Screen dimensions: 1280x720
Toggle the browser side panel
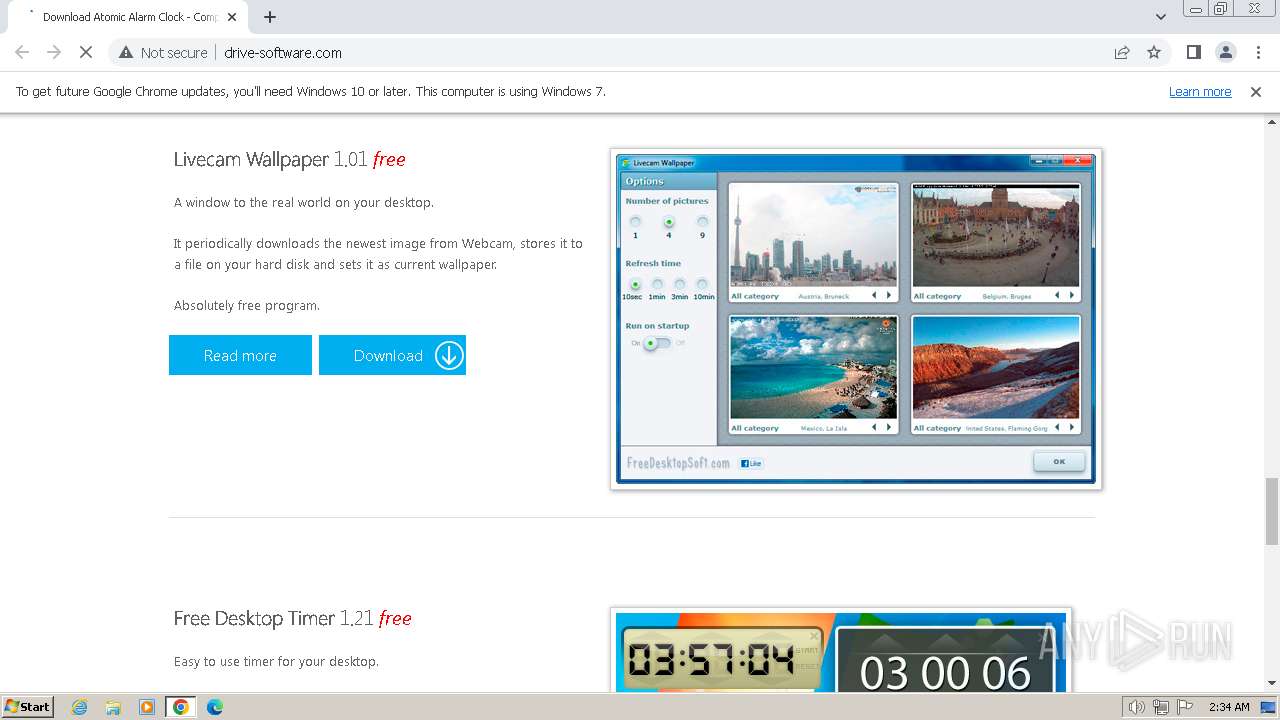click(1193, 52)
